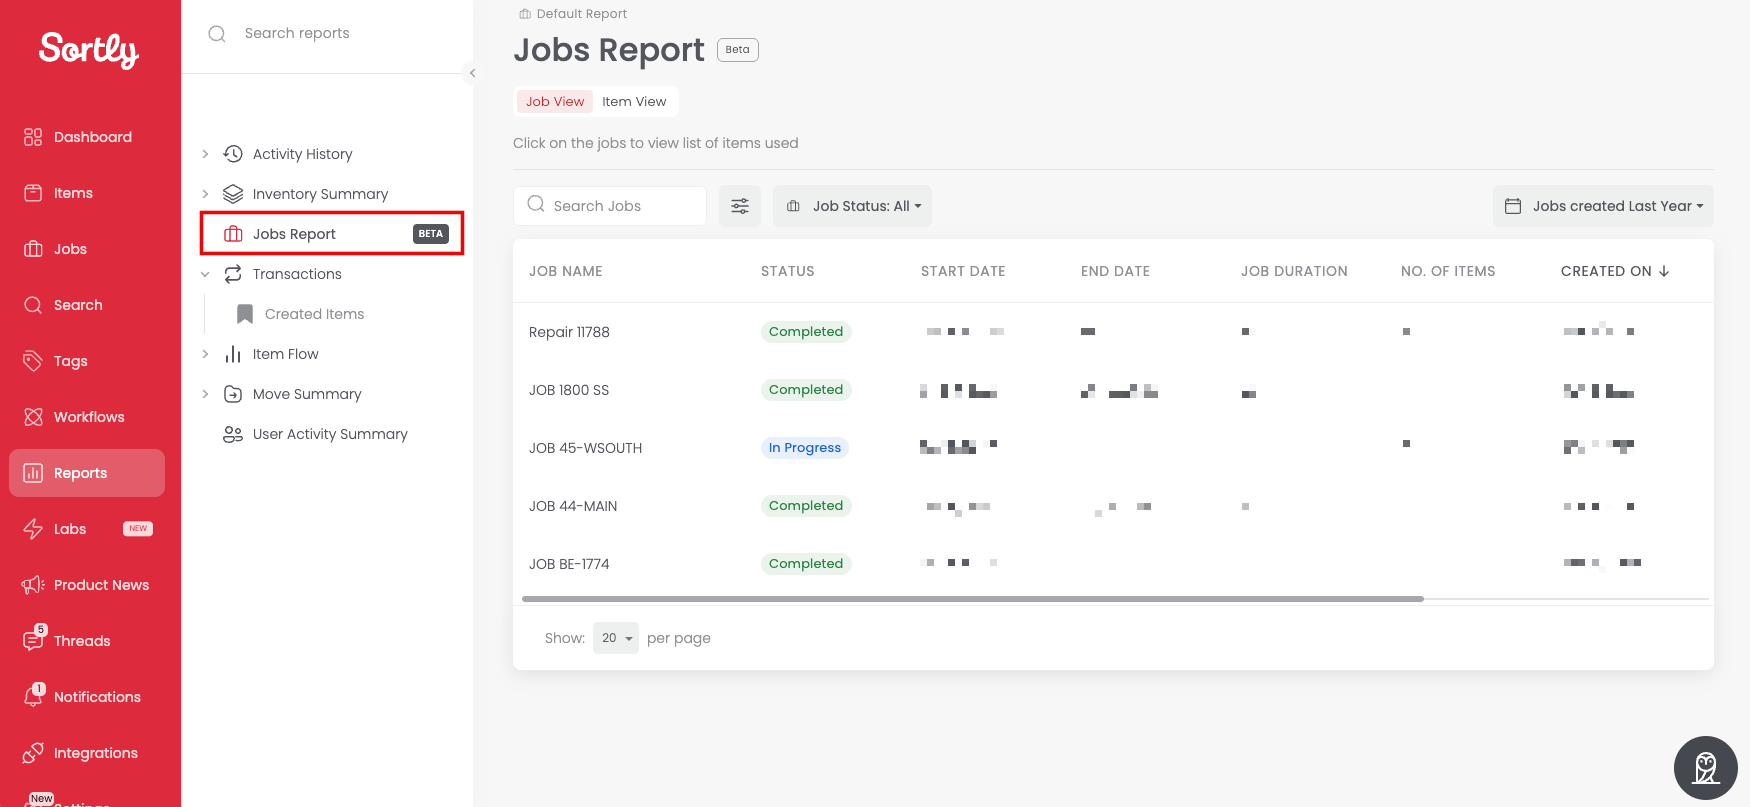Screen dimensions: 1750x807
Task: Open Workflows icon in sidebar
Action: [33, 417]
